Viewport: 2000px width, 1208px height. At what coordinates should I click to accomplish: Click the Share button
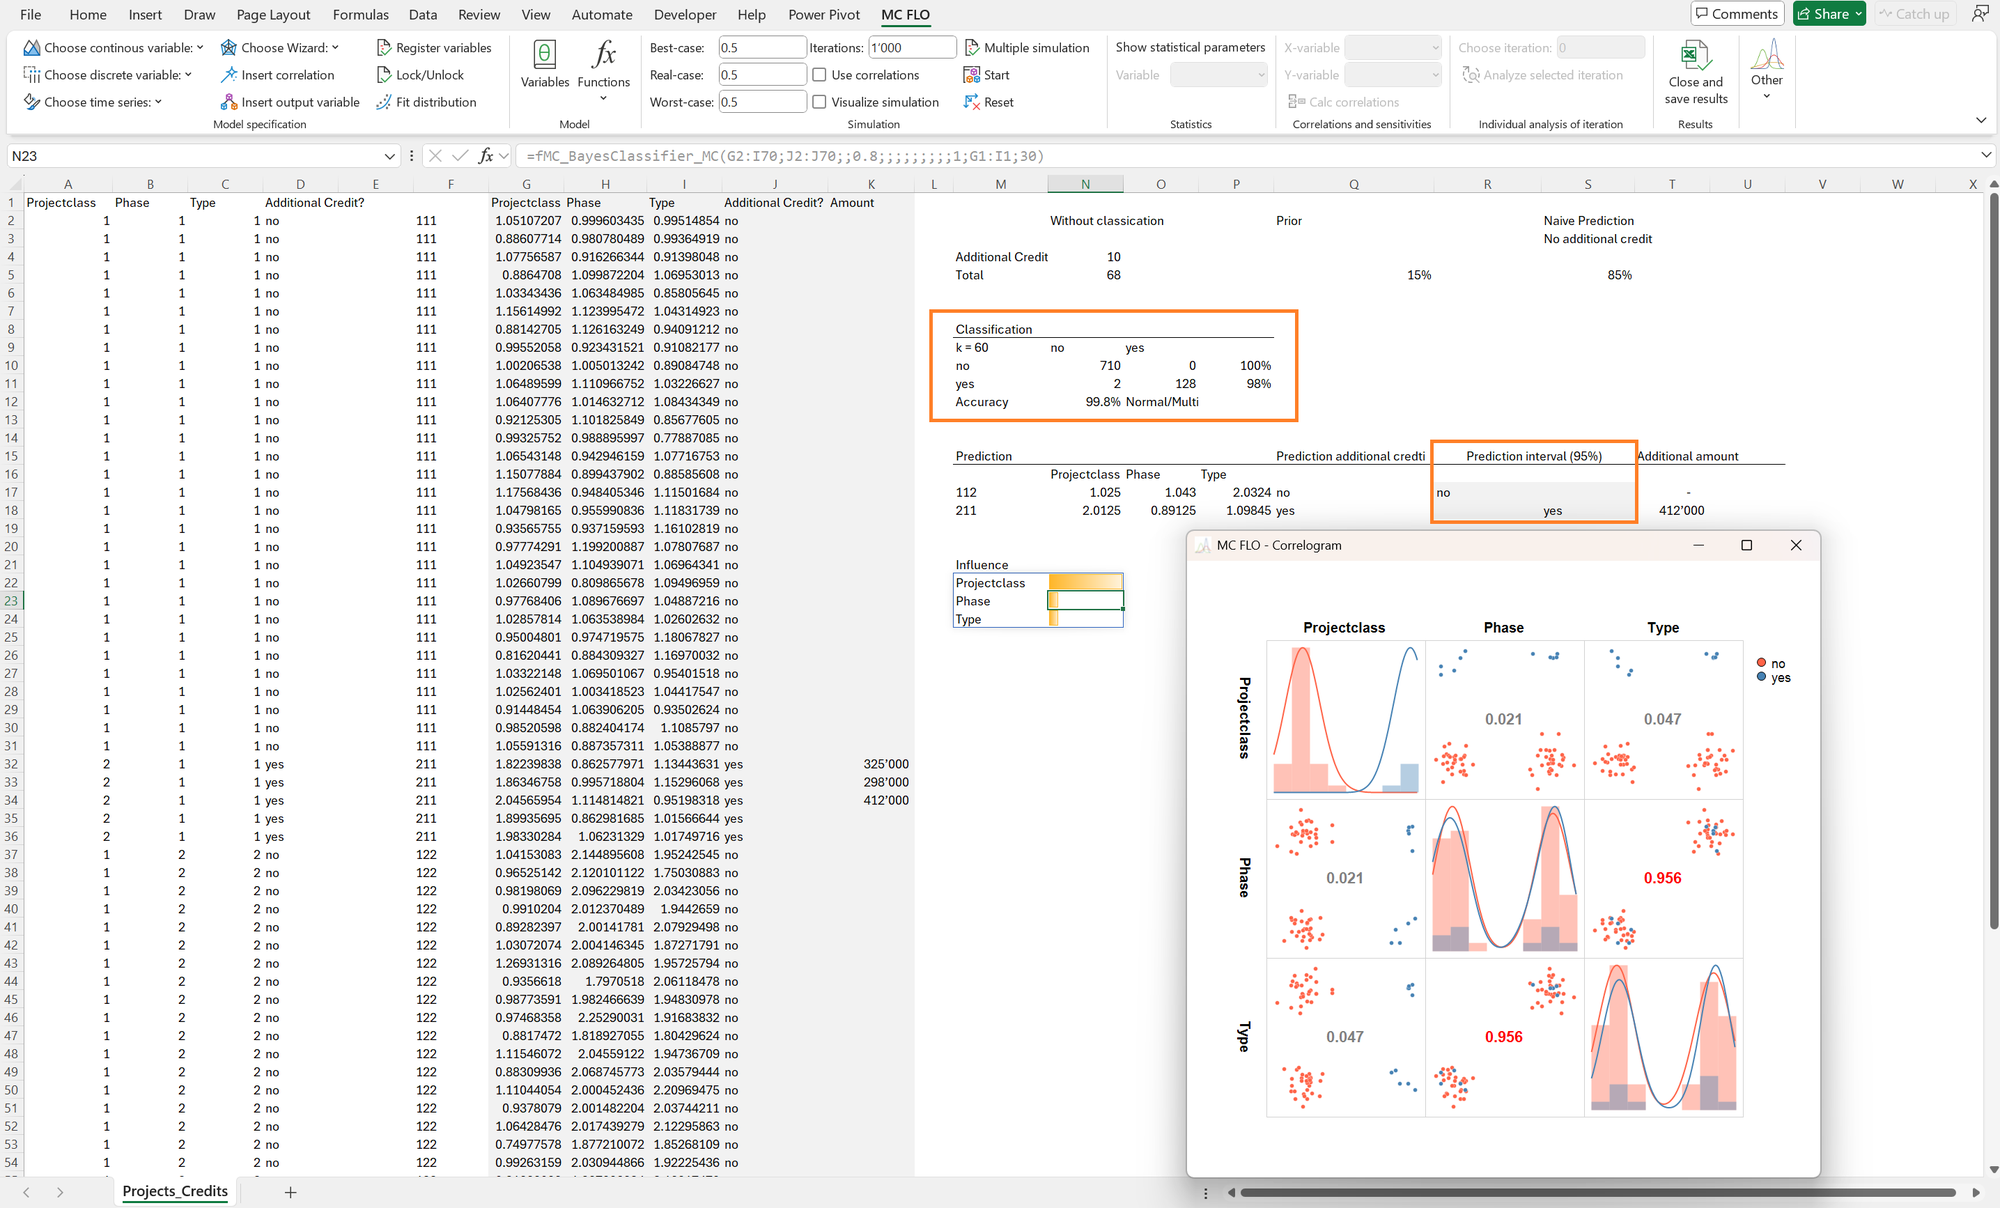coord(1829,14)
